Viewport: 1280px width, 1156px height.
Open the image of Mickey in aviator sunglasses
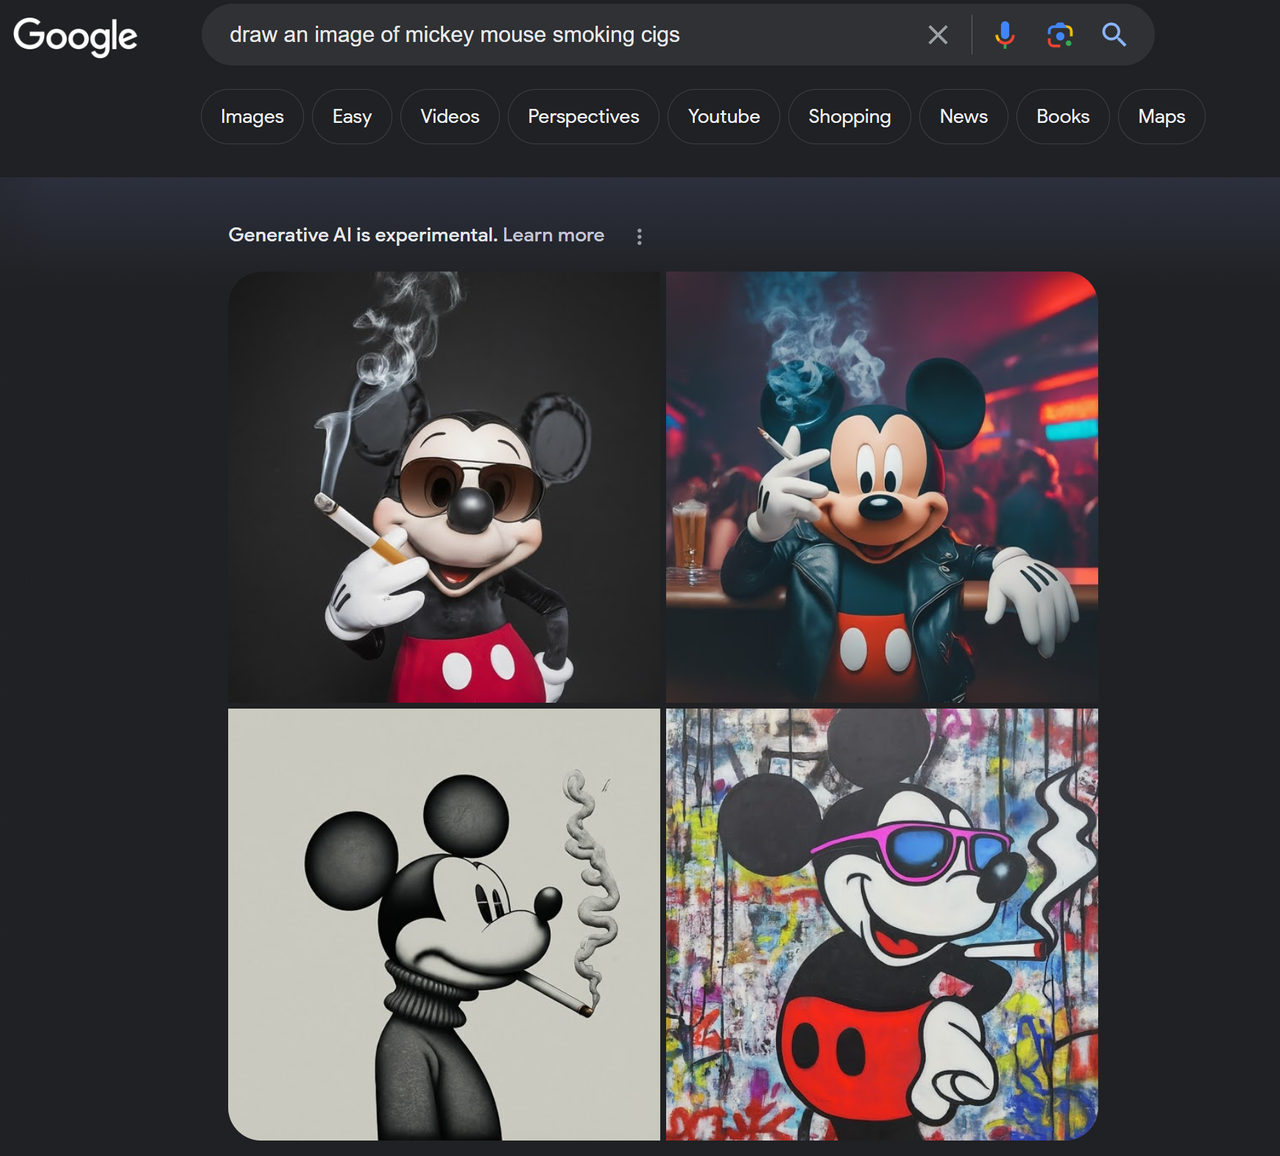[x=444, y=487]
